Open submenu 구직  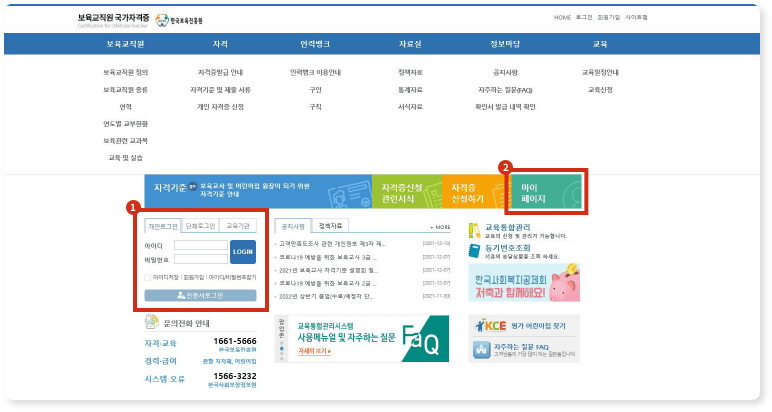(315, 107)
